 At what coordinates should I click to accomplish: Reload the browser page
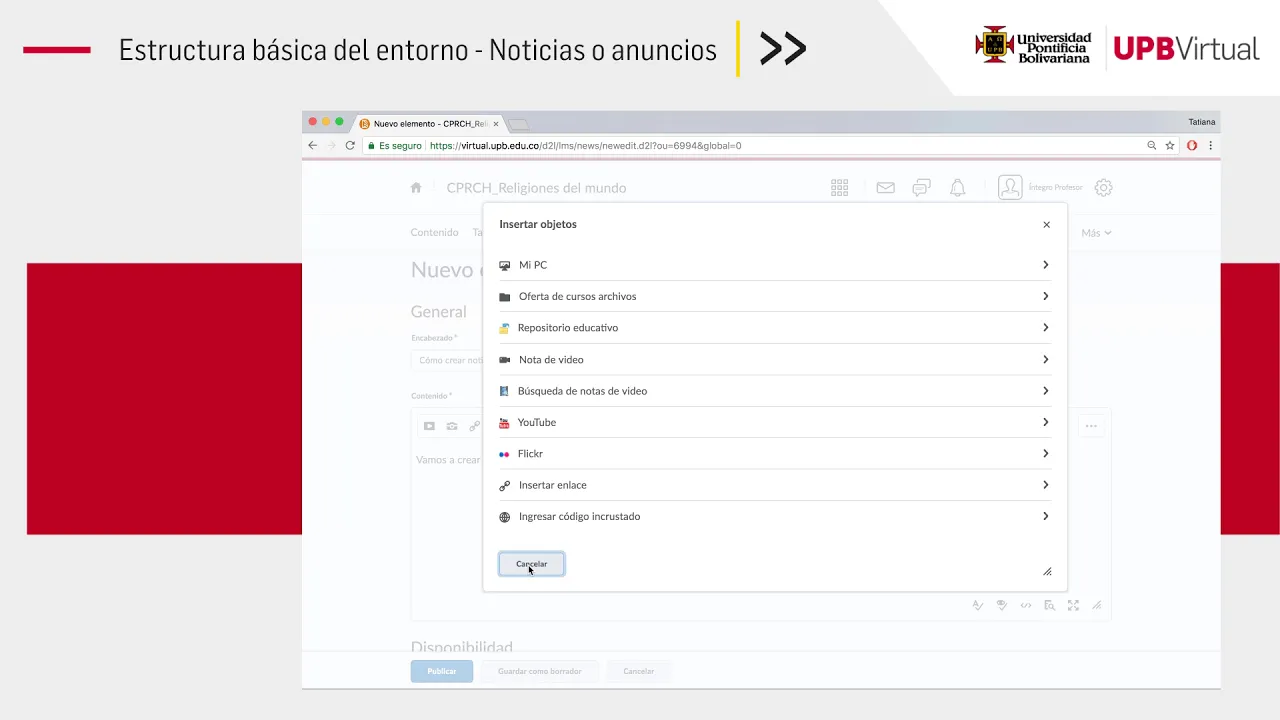350,145
